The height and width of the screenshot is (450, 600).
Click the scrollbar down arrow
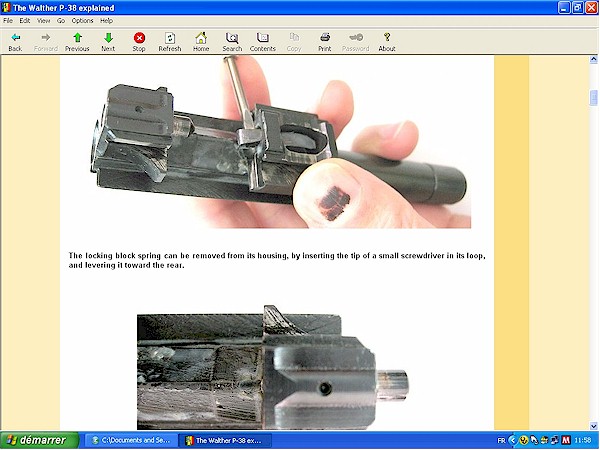[x=593, y=426]
